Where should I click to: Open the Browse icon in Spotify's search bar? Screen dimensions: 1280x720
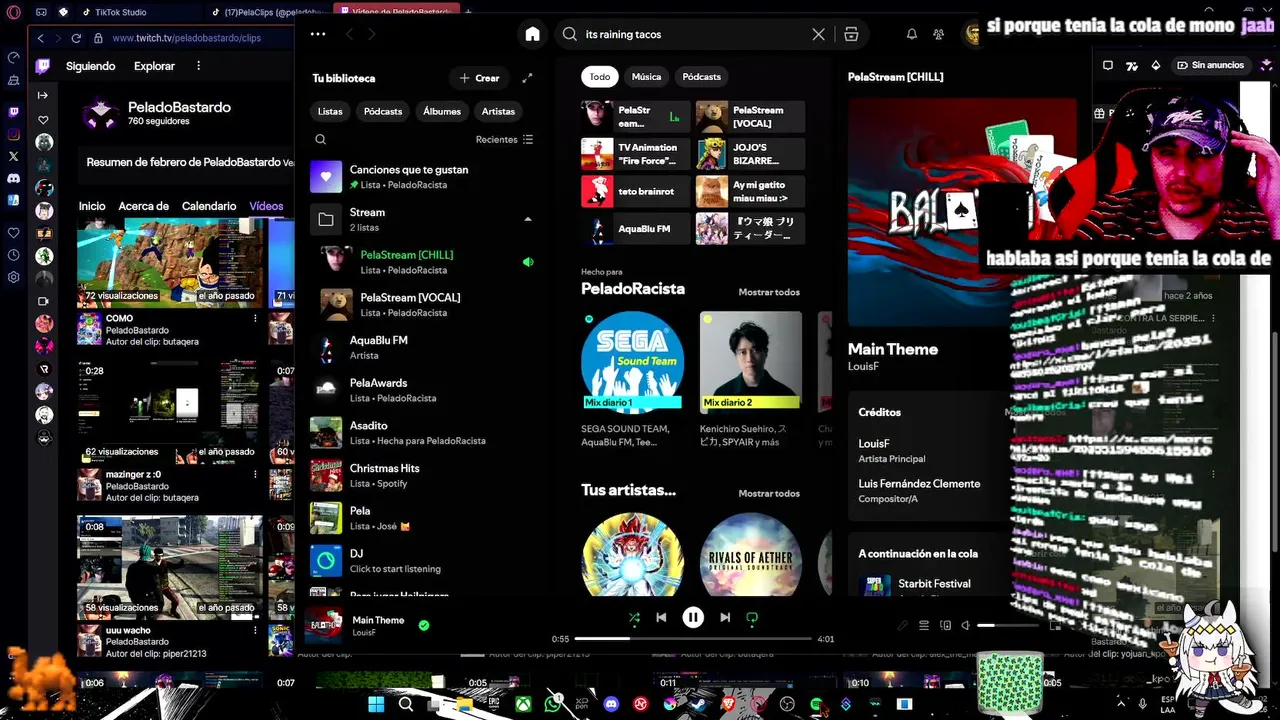pos(851,34)
